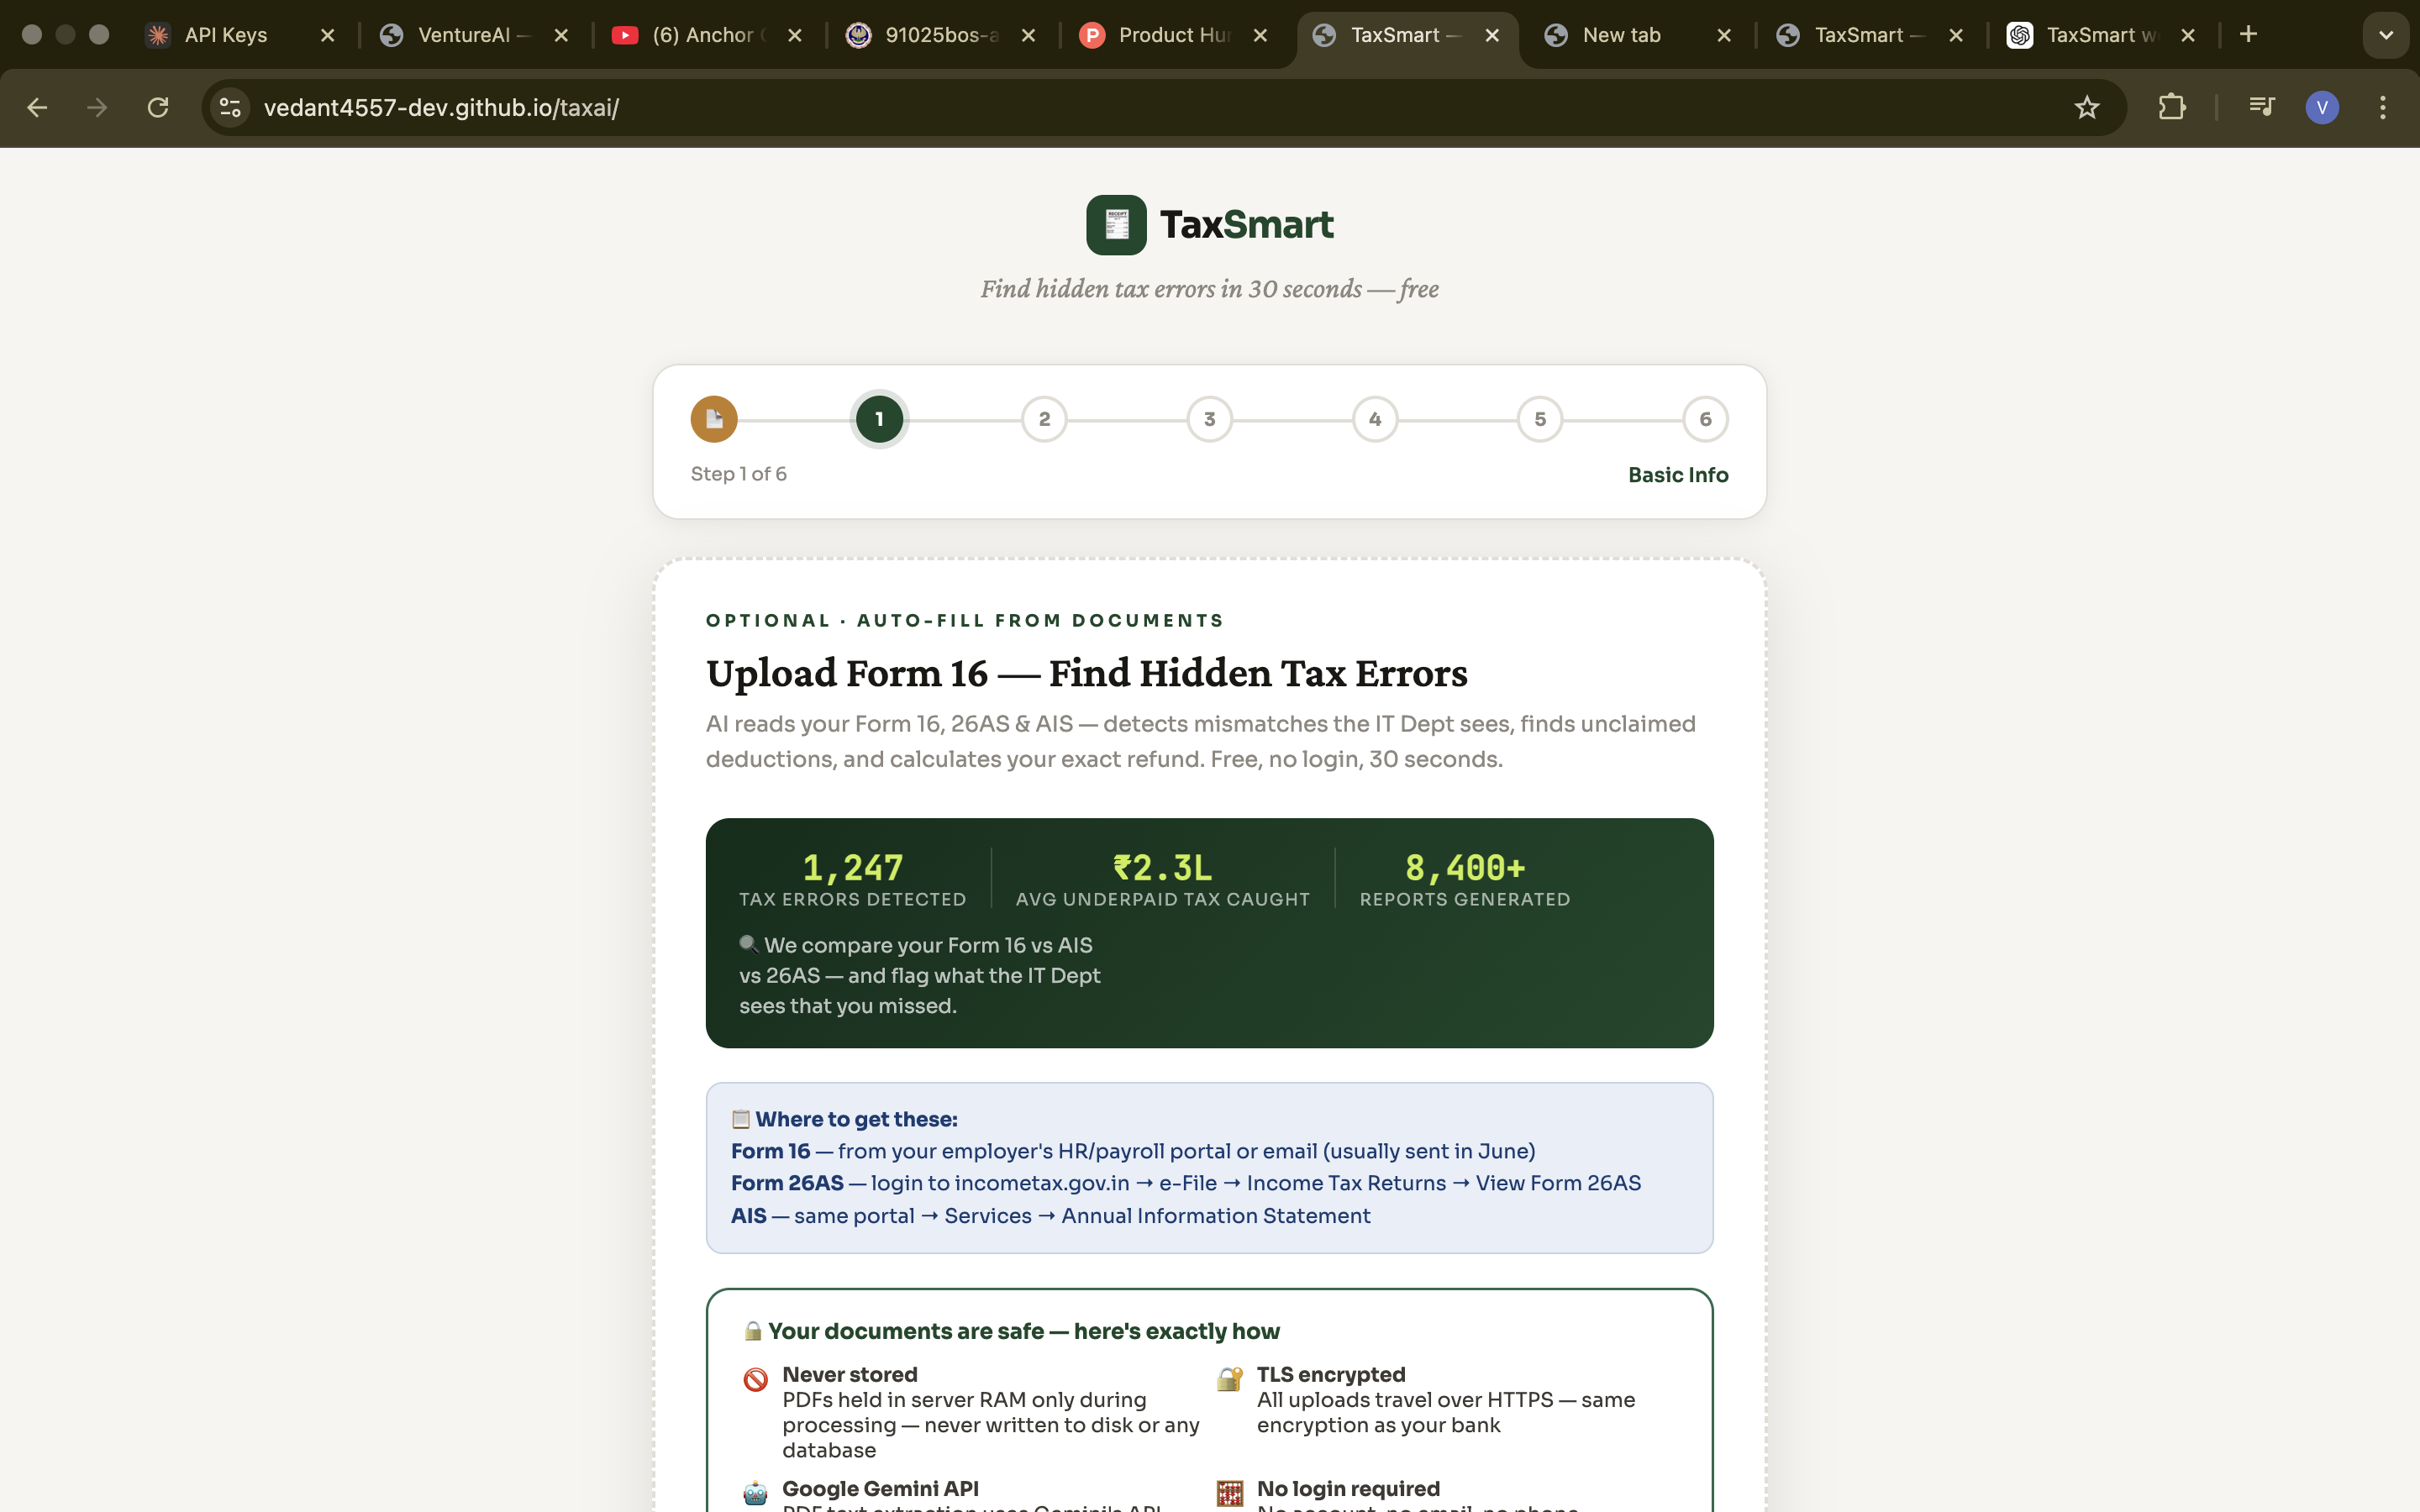Expand the tab search dropdown arrow
Viewport: 2420px width, 1512px height.
(2386, 35)
